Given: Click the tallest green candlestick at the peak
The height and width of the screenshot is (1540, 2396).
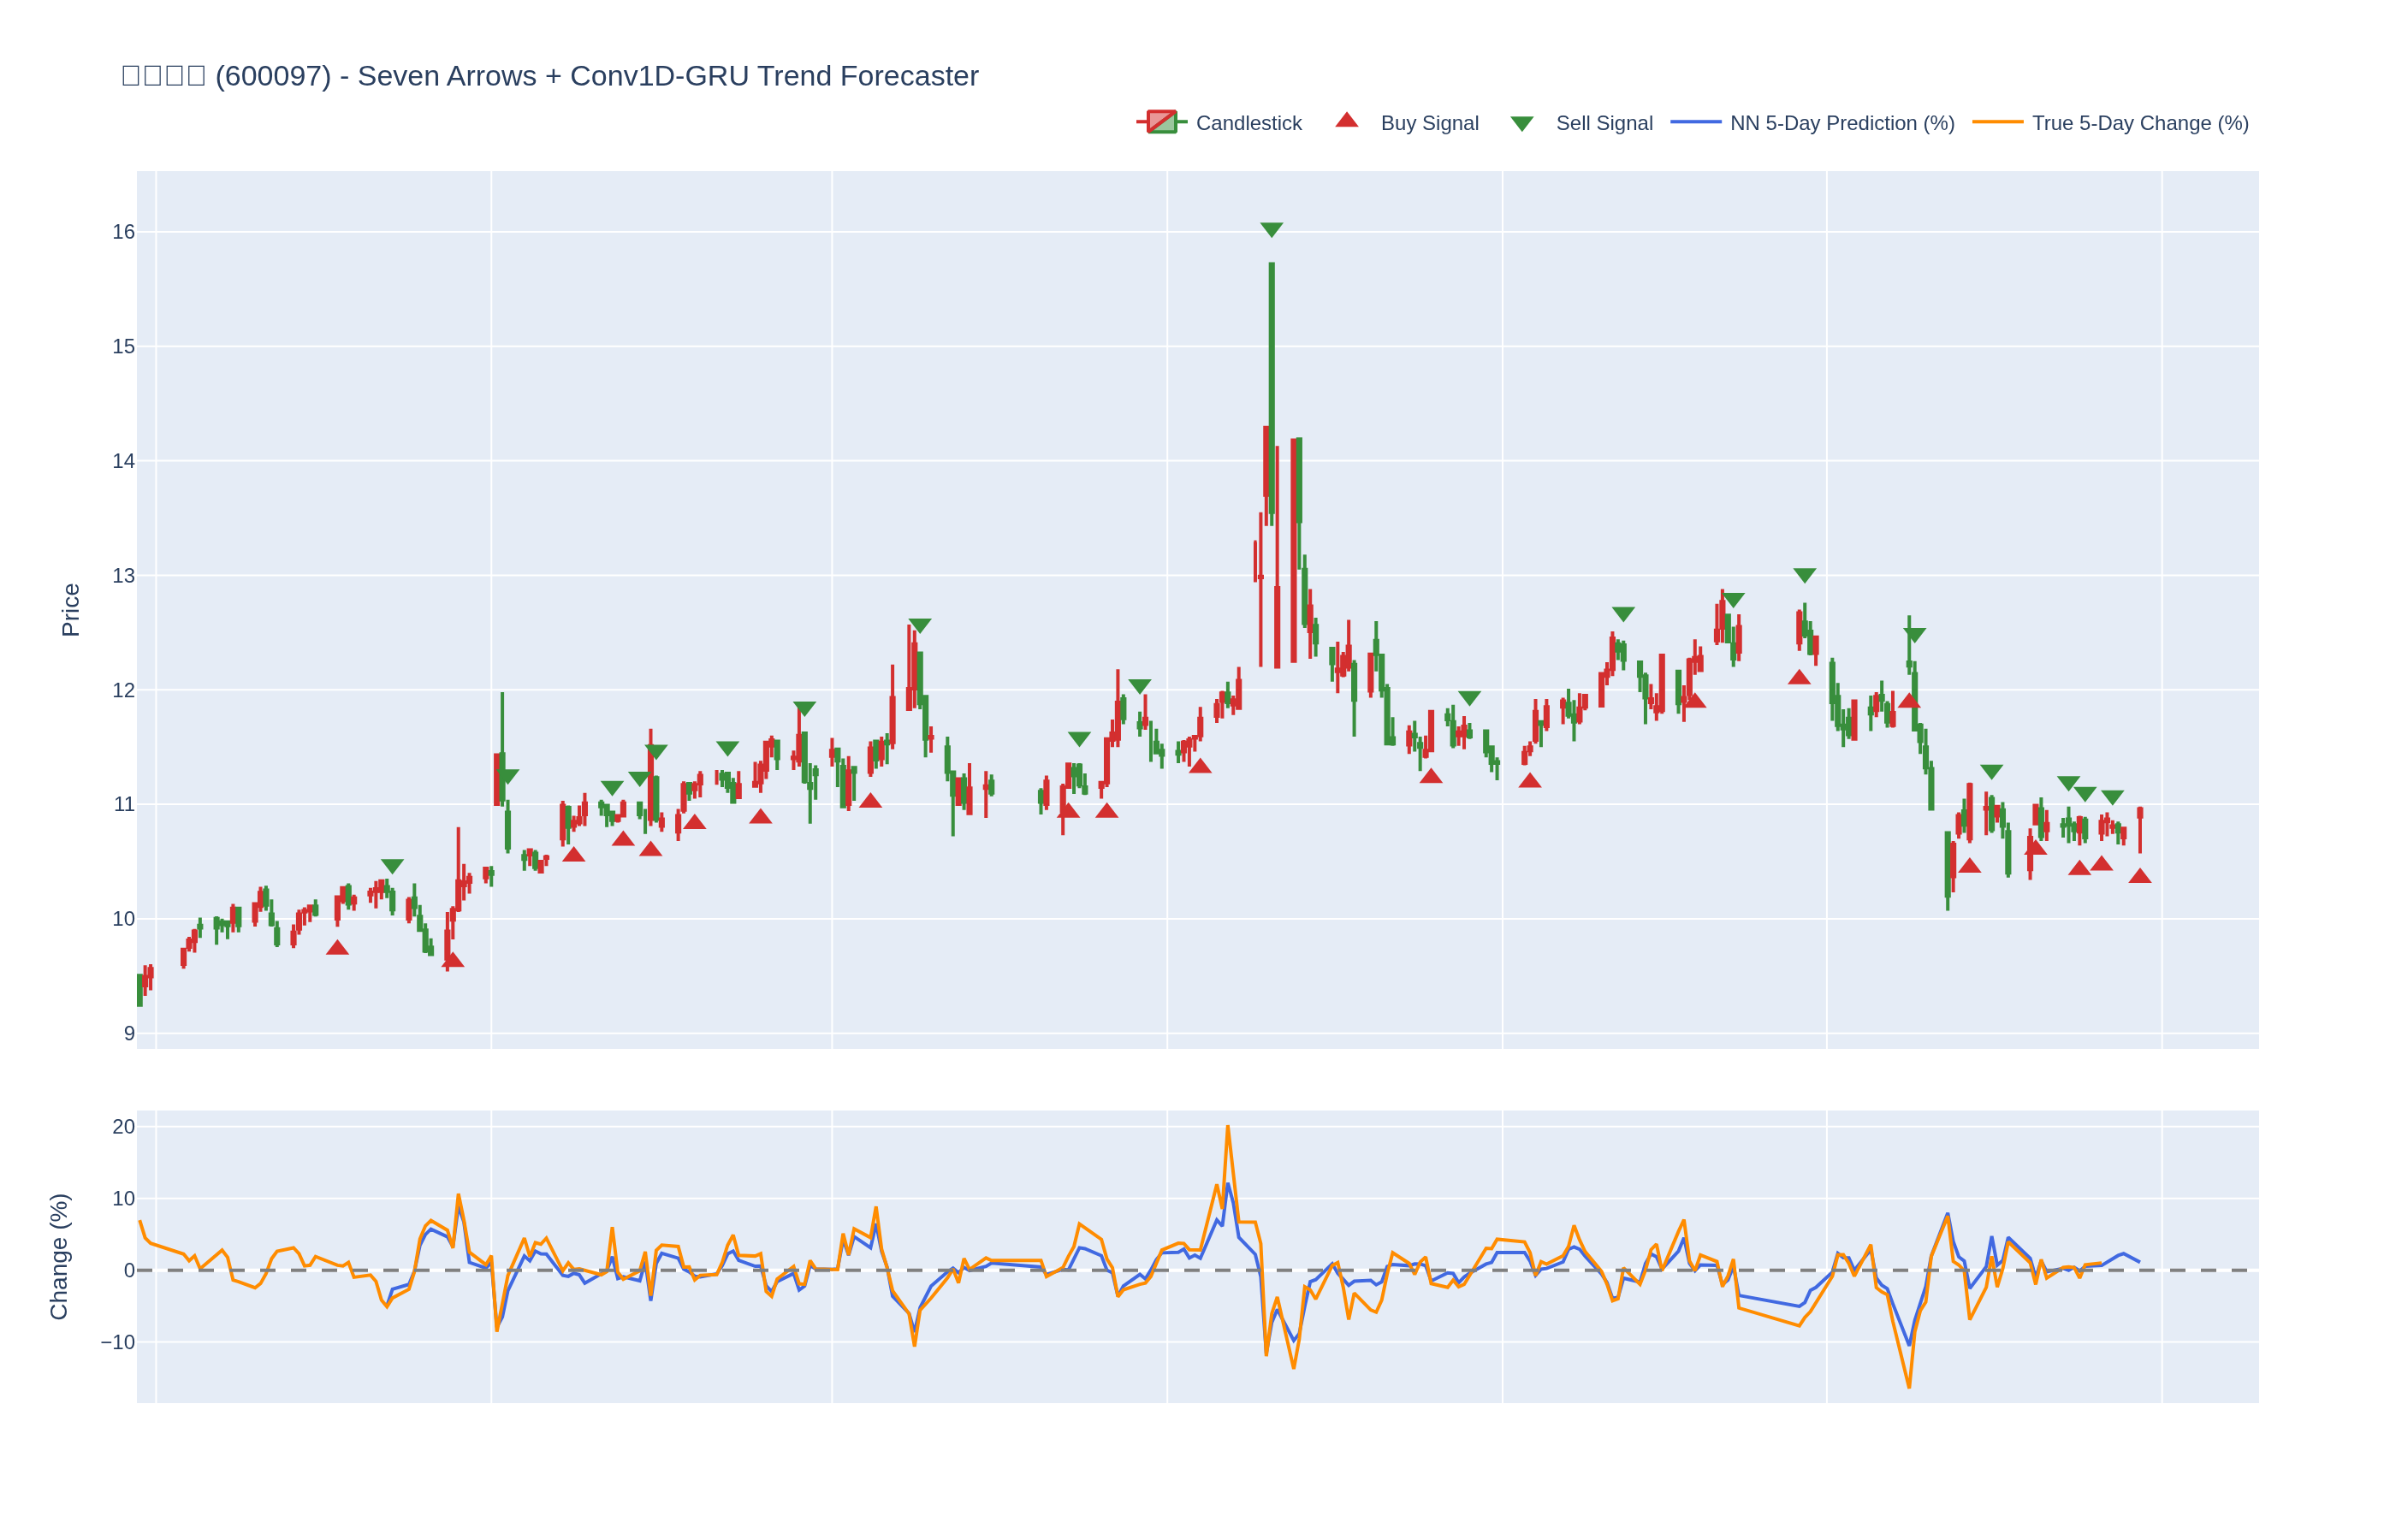Looking at the screenshot, I should (1271, 380).
